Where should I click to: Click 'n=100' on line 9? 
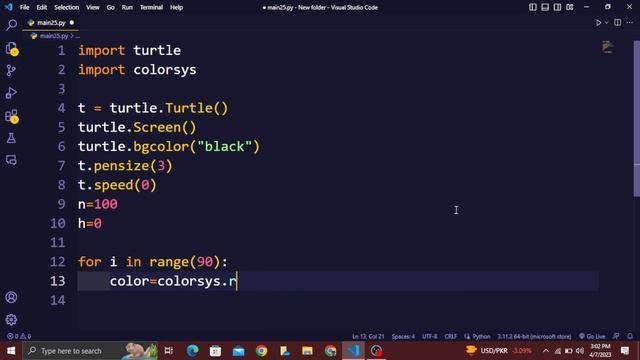click(98, 204)
